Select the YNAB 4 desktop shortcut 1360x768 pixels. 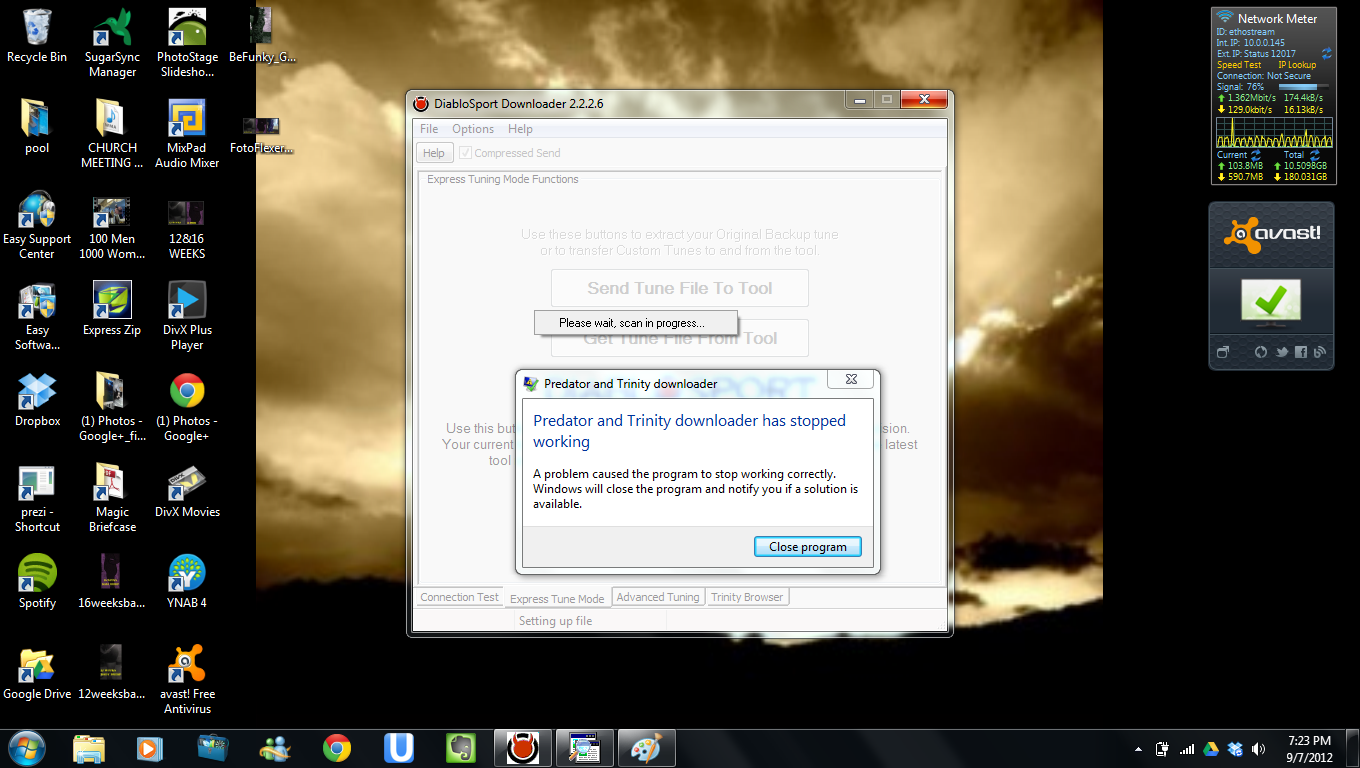click(x=187, y=582)
